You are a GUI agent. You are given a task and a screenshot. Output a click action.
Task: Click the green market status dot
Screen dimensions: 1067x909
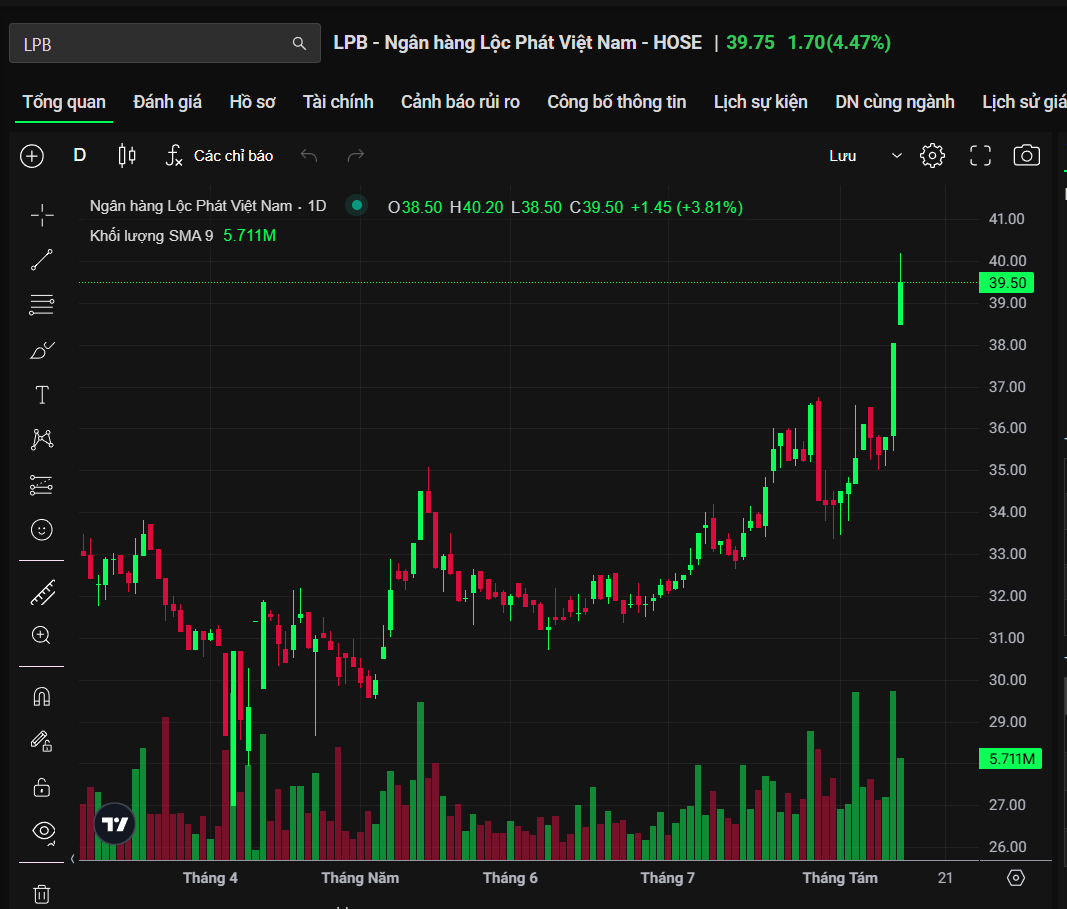click(357, 205)
